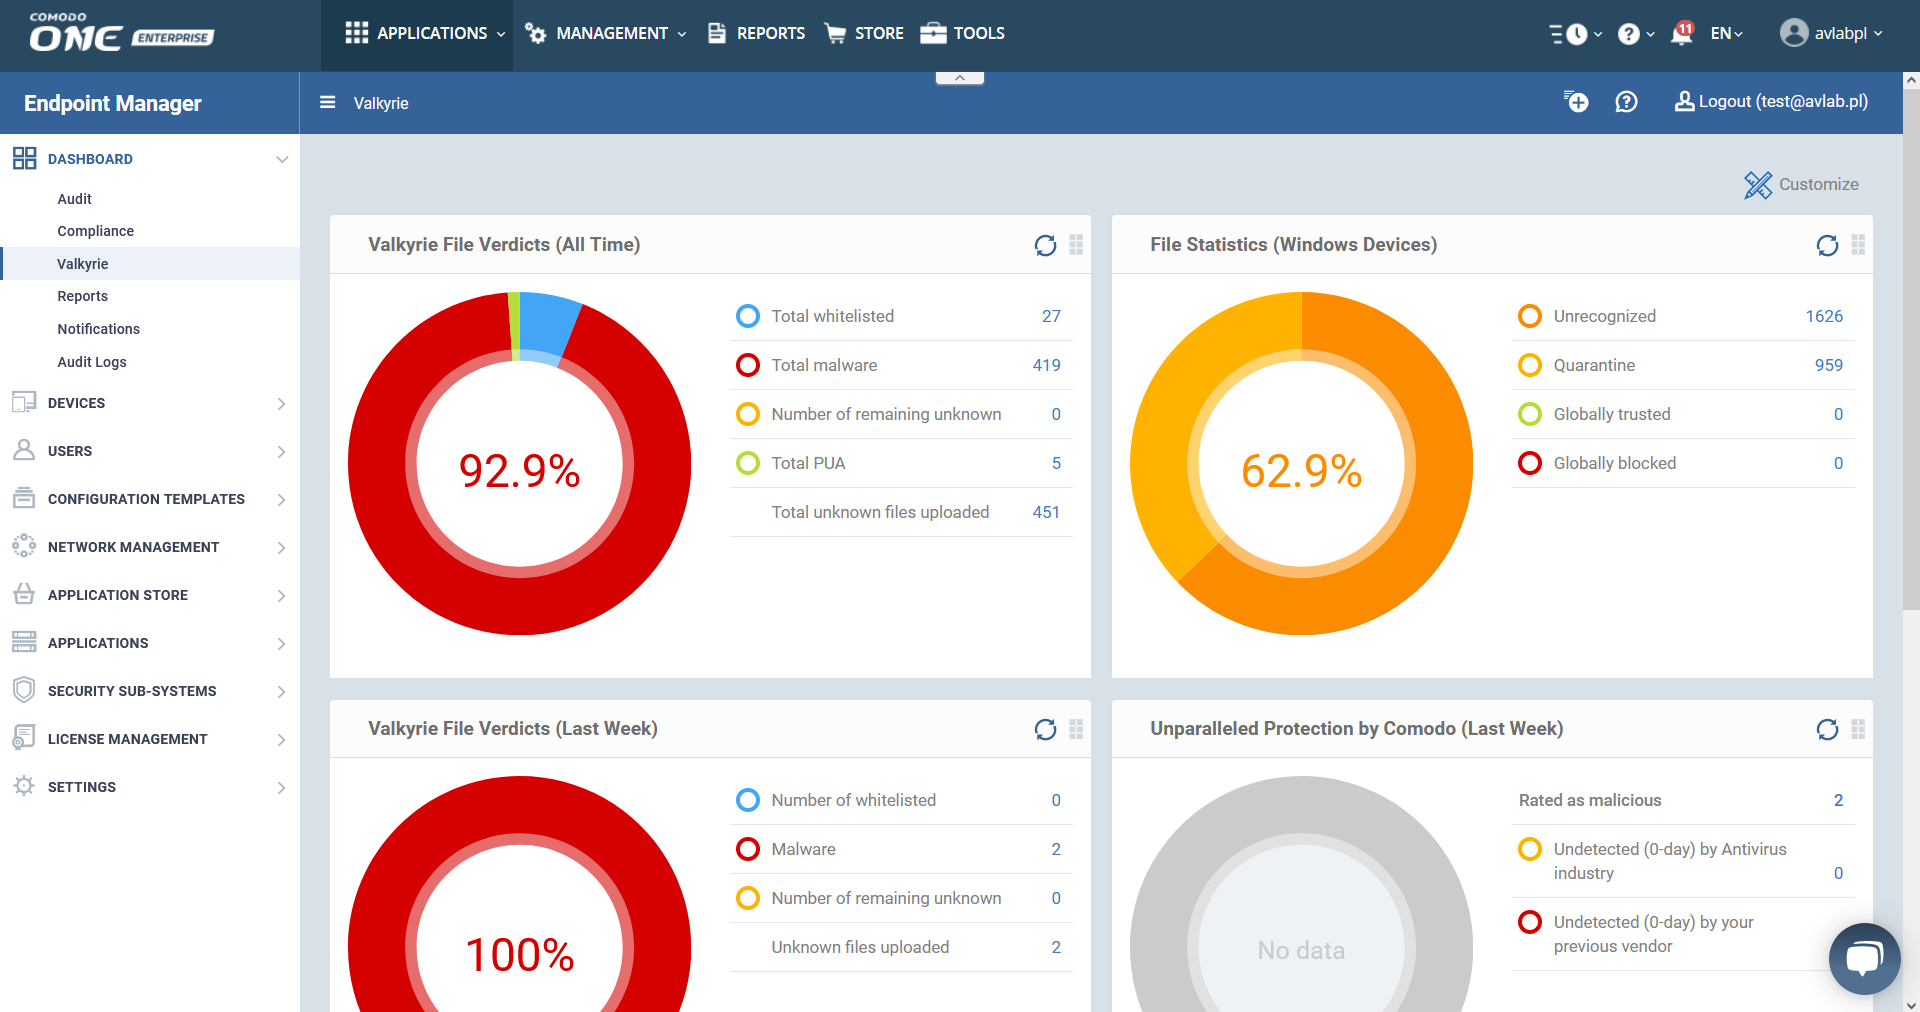The height and width of the screenshot is (1012, 1920).
Task: Open the Reports top menu
Action: pyautogui.click(x=756, y=33)
